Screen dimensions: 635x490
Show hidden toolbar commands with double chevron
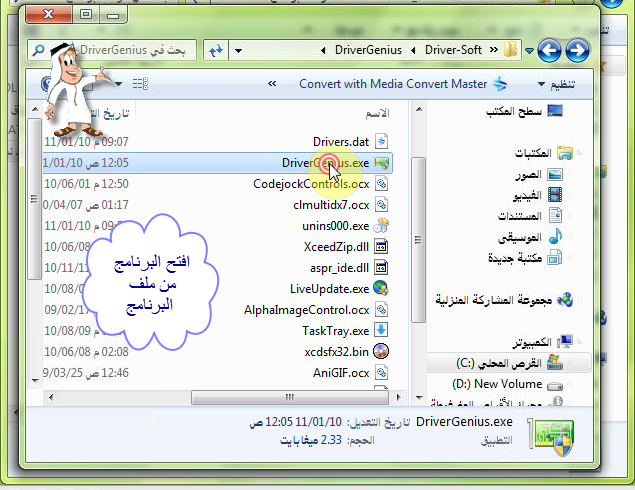tap(272, 83)
